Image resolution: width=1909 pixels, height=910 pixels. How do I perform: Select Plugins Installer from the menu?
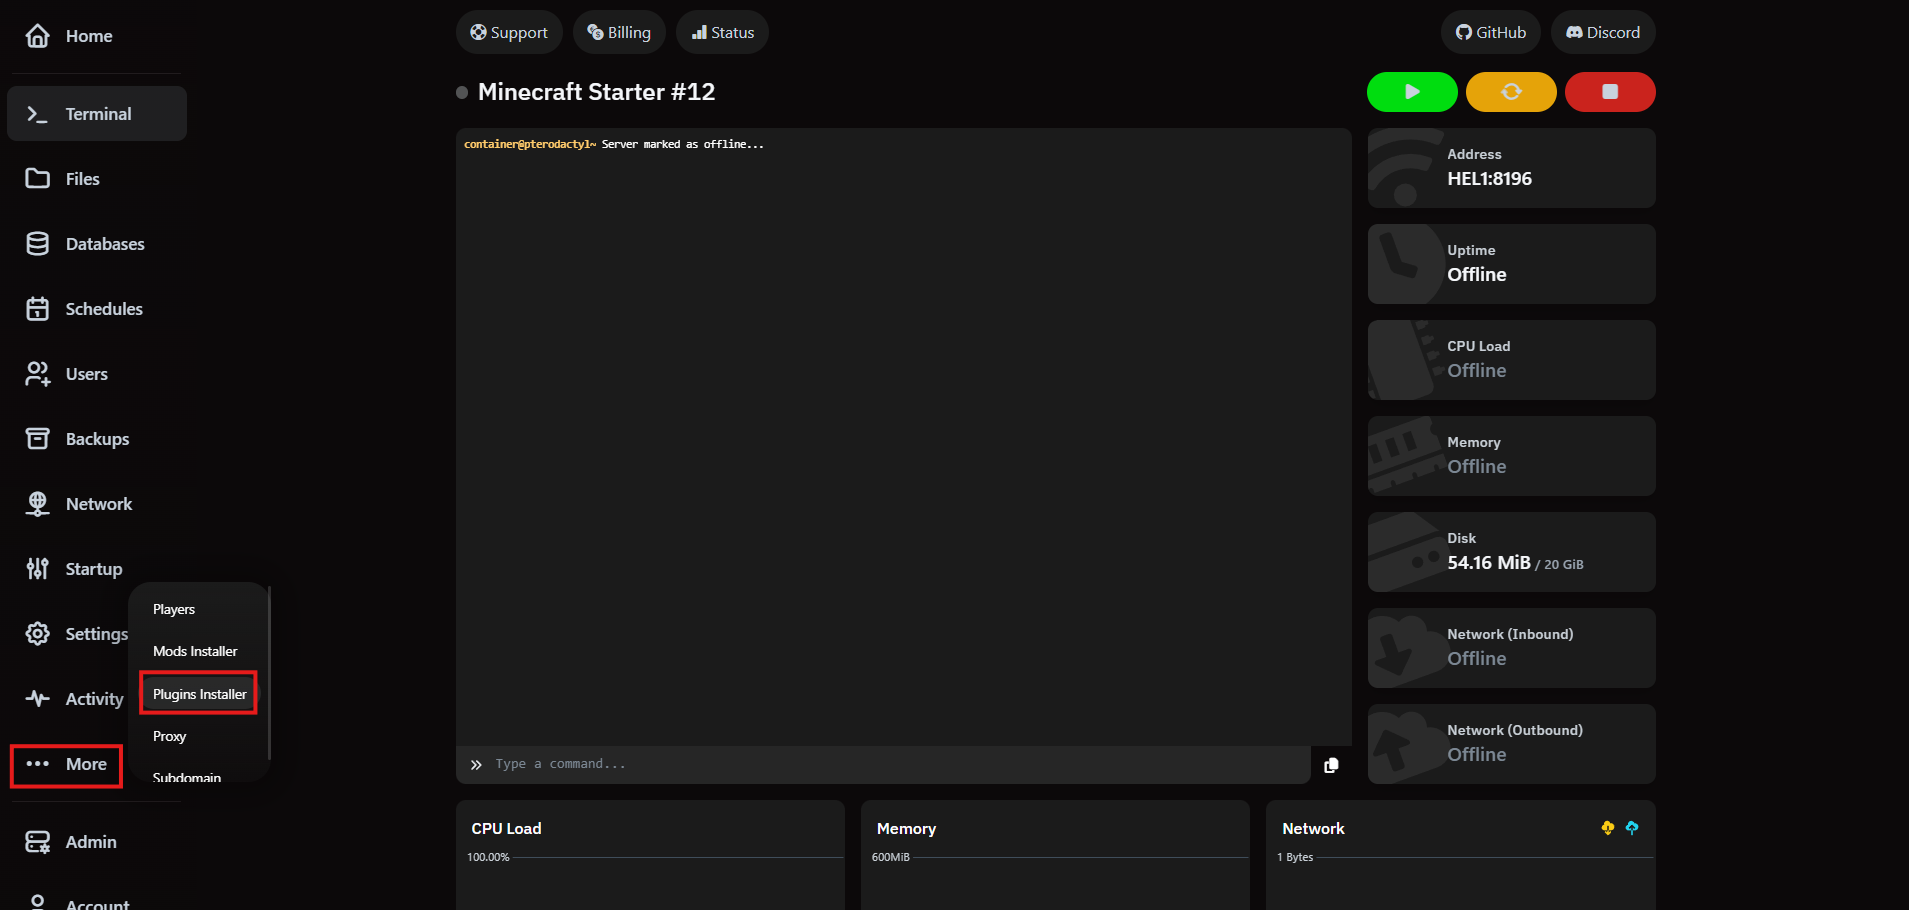(199, 692)
